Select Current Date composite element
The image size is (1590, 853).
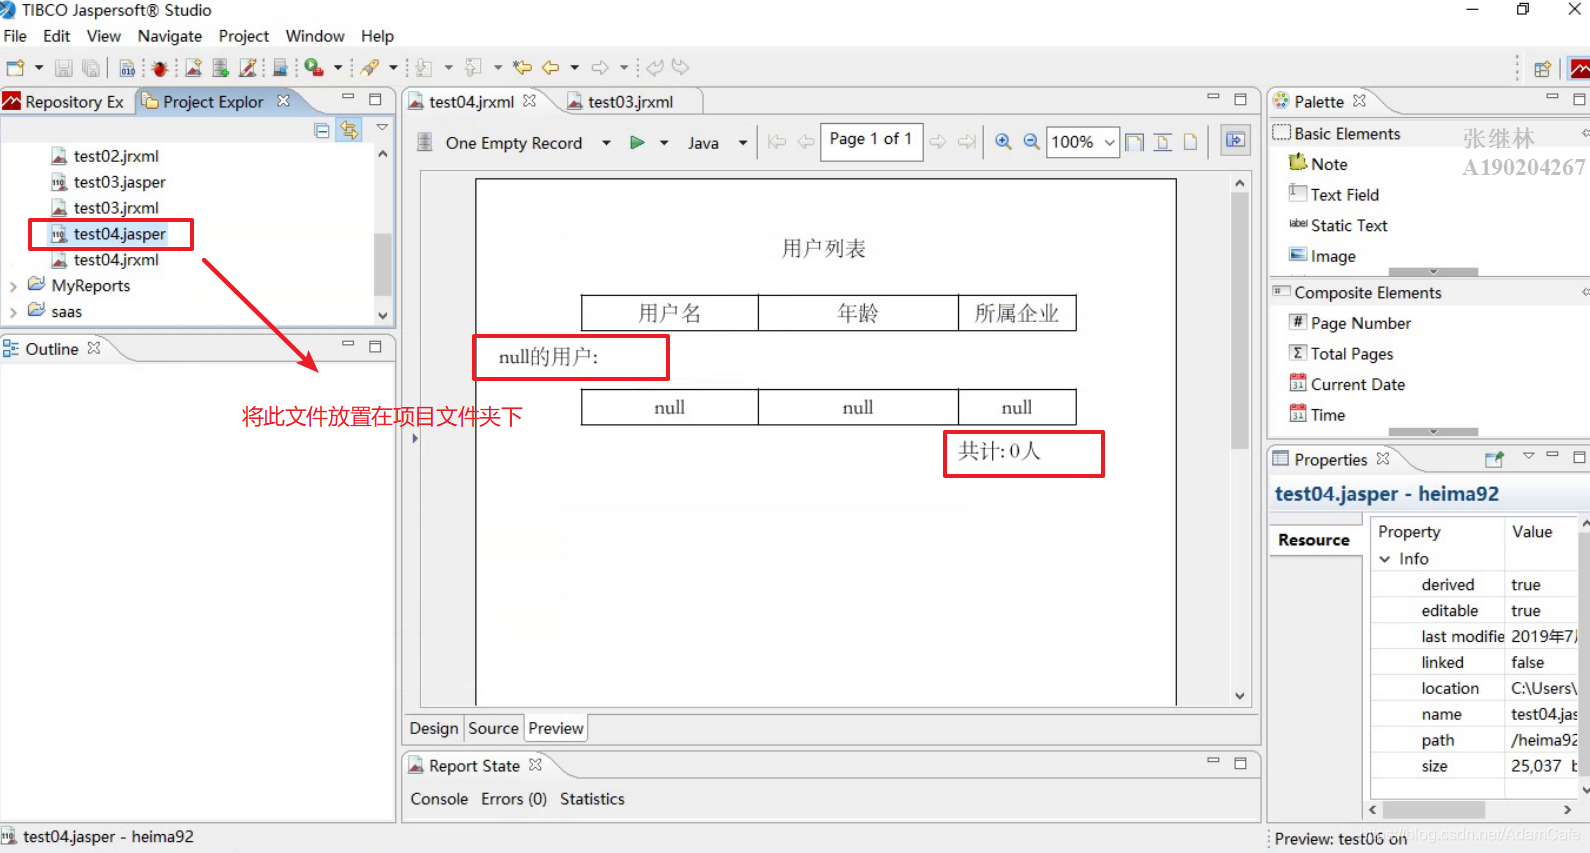click(1347, 384)
